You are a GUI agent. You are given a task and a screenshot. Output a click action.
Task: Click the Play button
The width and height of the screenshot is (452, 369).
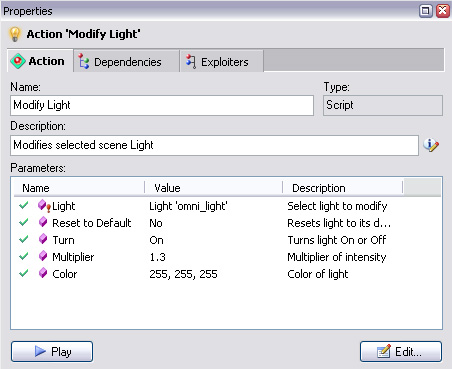[x=52, y=351]
